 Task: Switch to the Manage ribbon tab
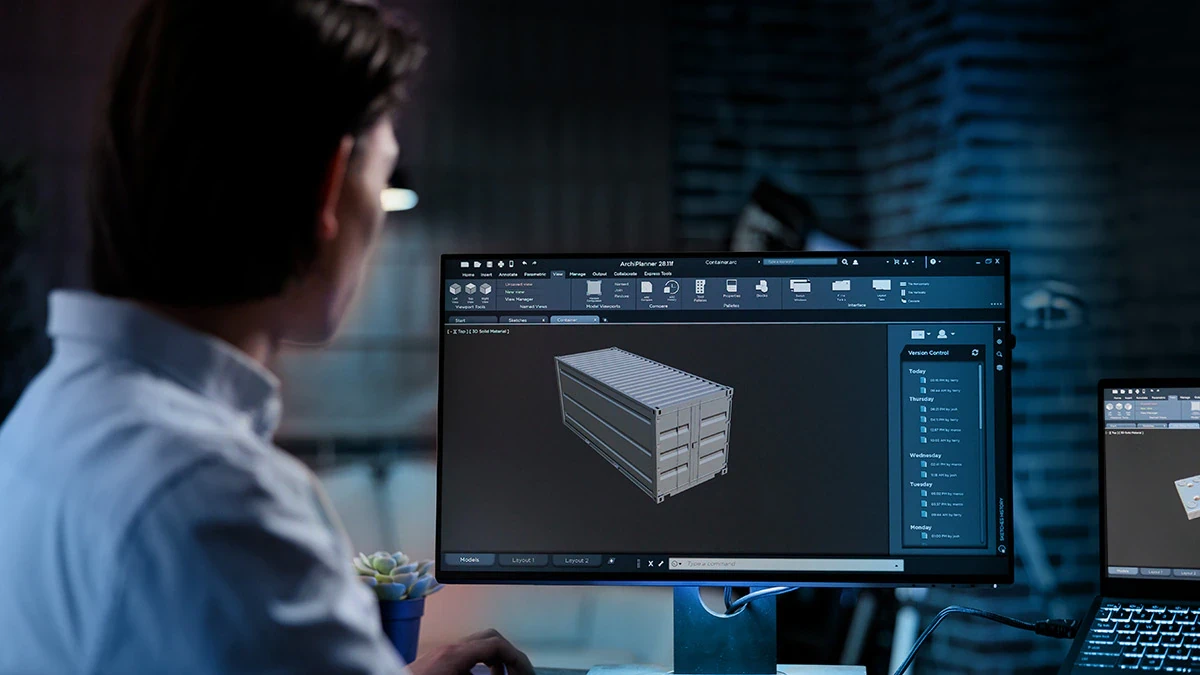click(577, 274)
